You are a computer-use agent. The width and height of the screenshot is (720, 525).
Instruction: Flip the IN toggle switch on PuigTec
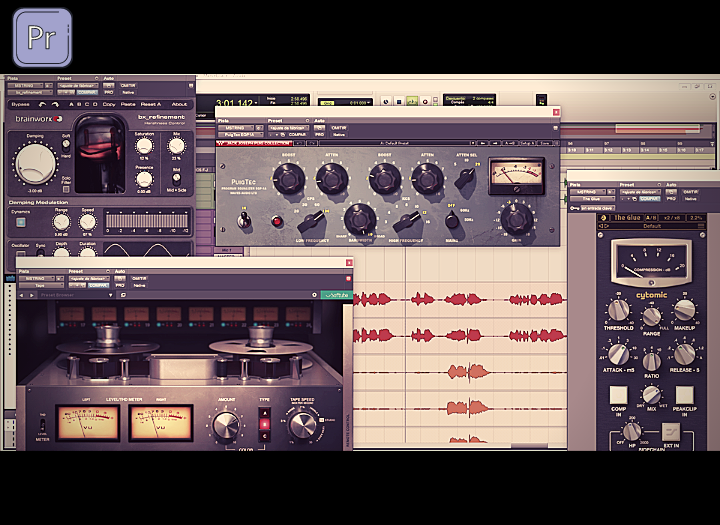click(x=244, y=219)
